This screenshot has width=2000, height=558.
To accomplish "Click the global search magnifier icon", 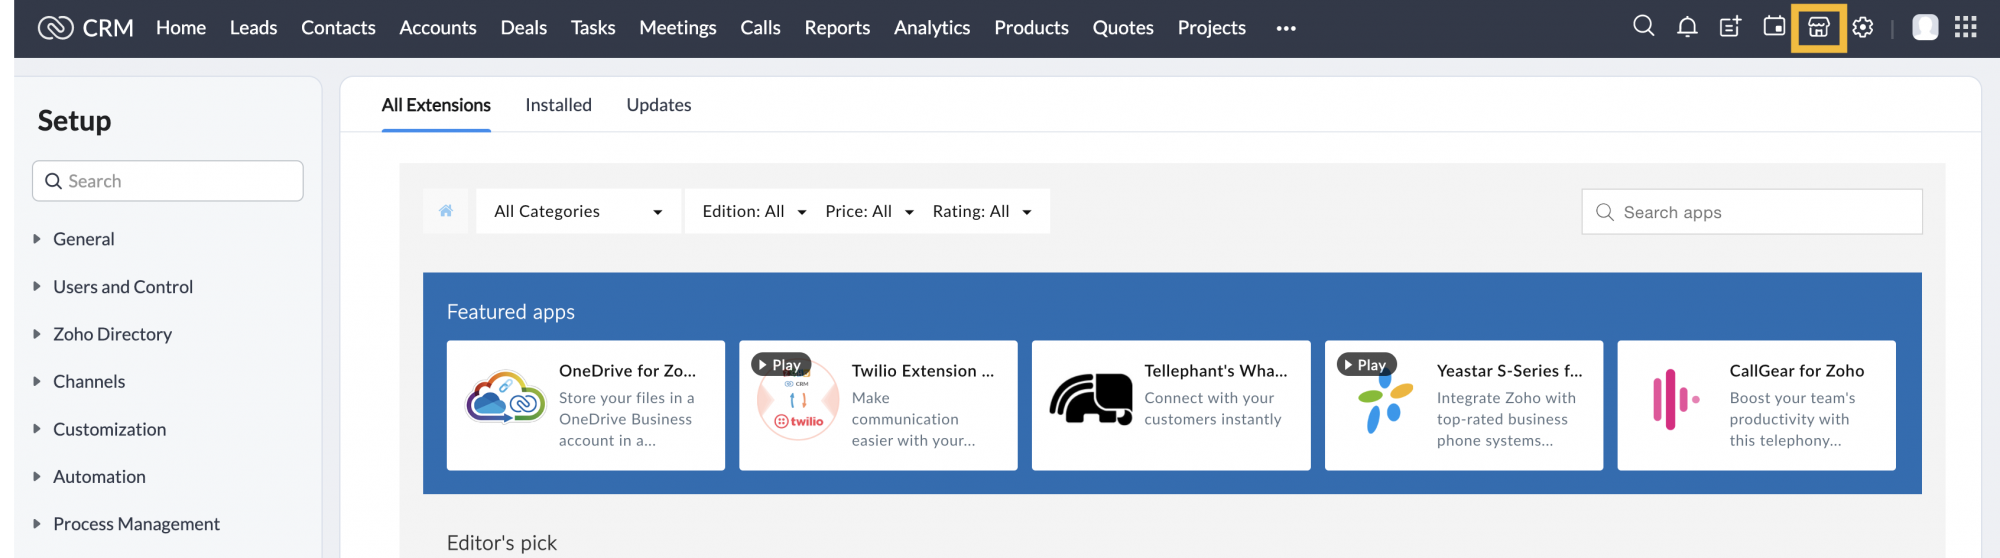I will click(x=1643, y=27).
